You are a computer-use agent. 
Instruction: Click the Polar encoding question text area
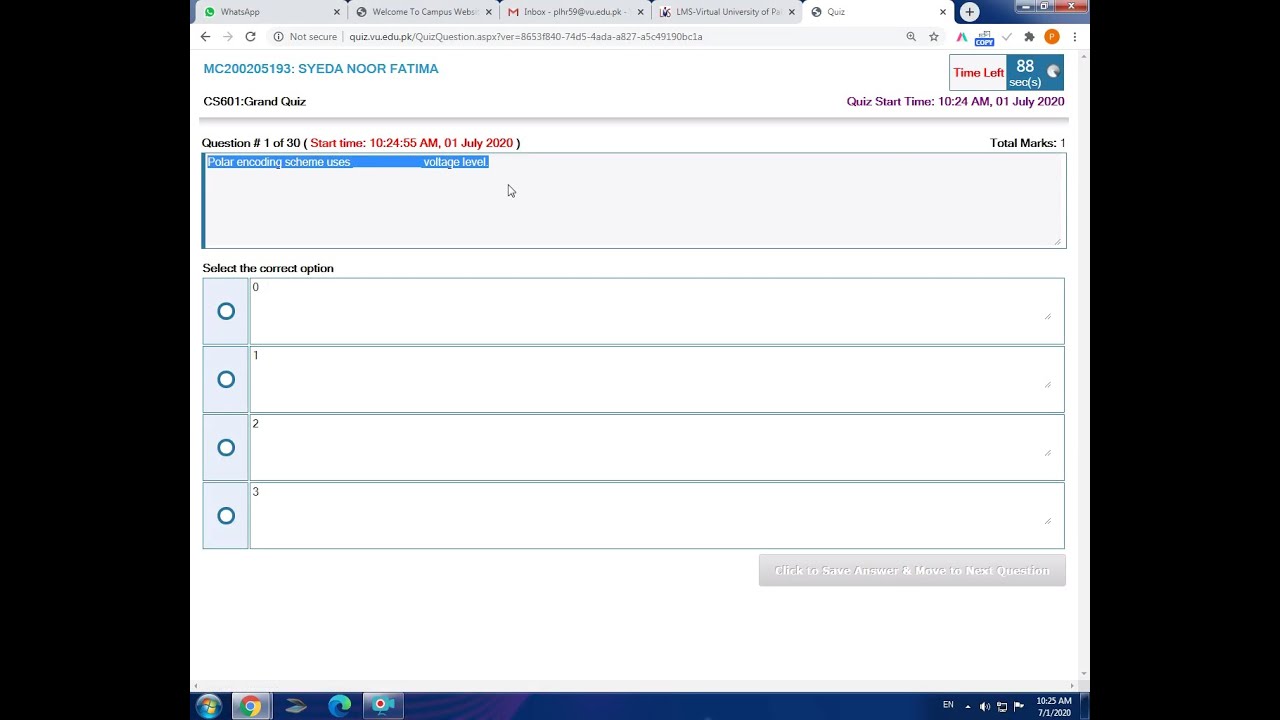click(x=634, y=200)
